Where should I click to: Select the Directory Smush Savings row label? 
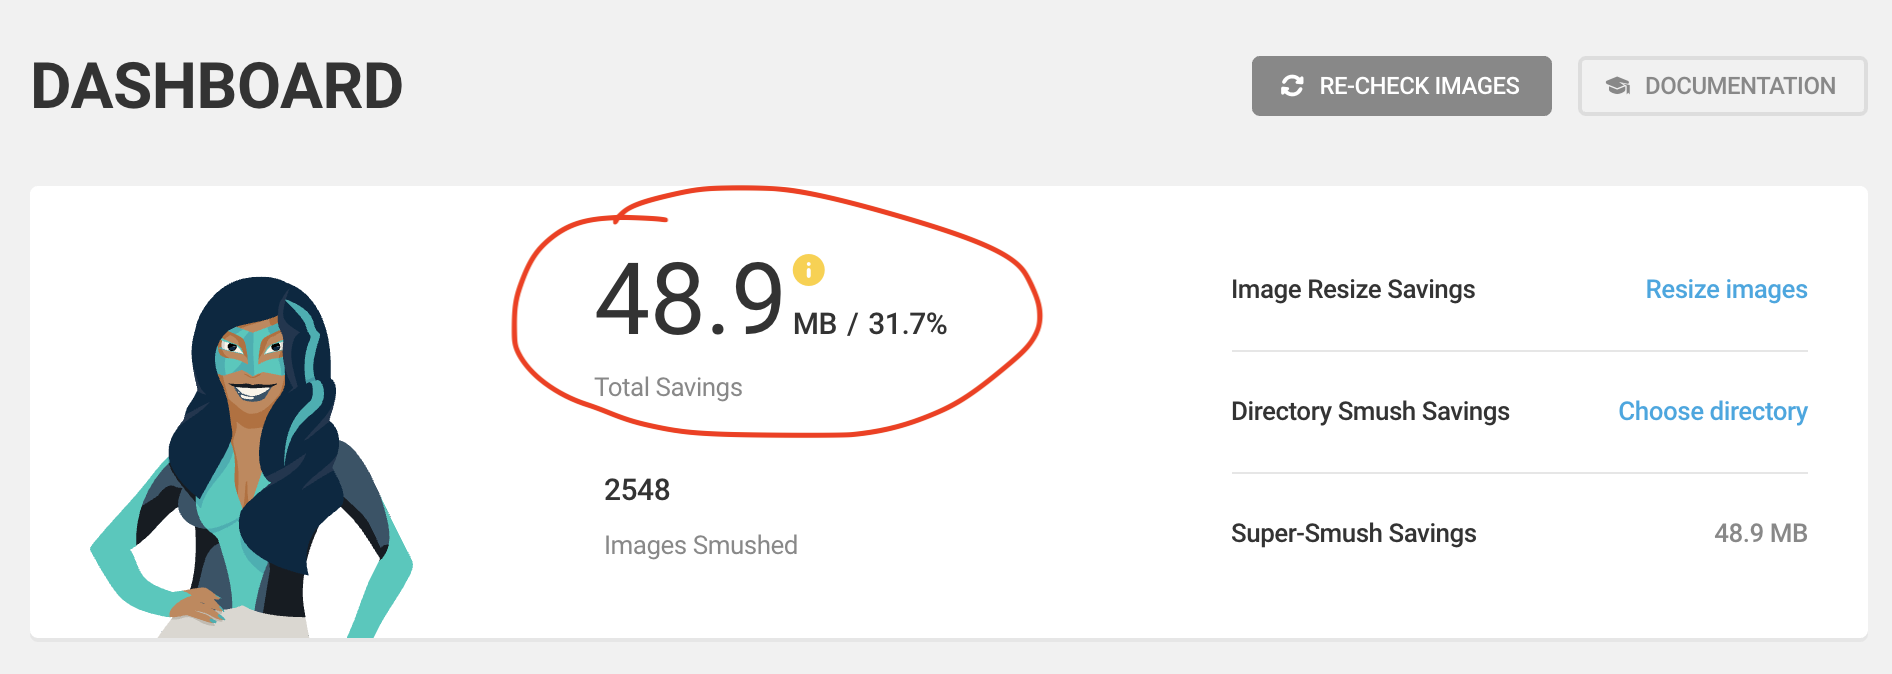(x=1369, y=411)
